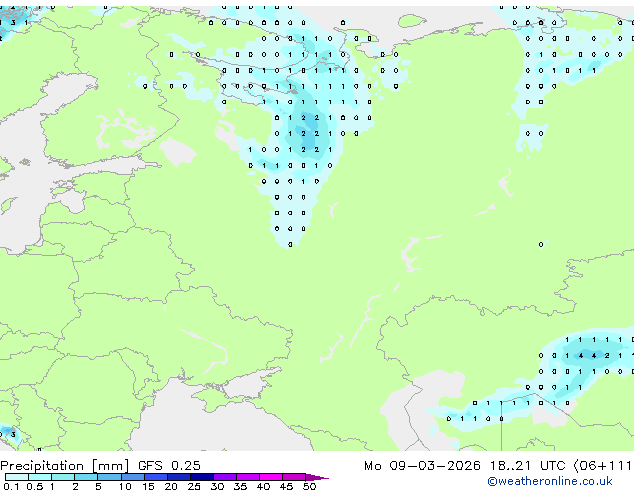This screenshot has height=490, width=634.
Task: Click the 30–35 mm purple legend swatch
Action: pyautogui.click(x=225, y=477)
